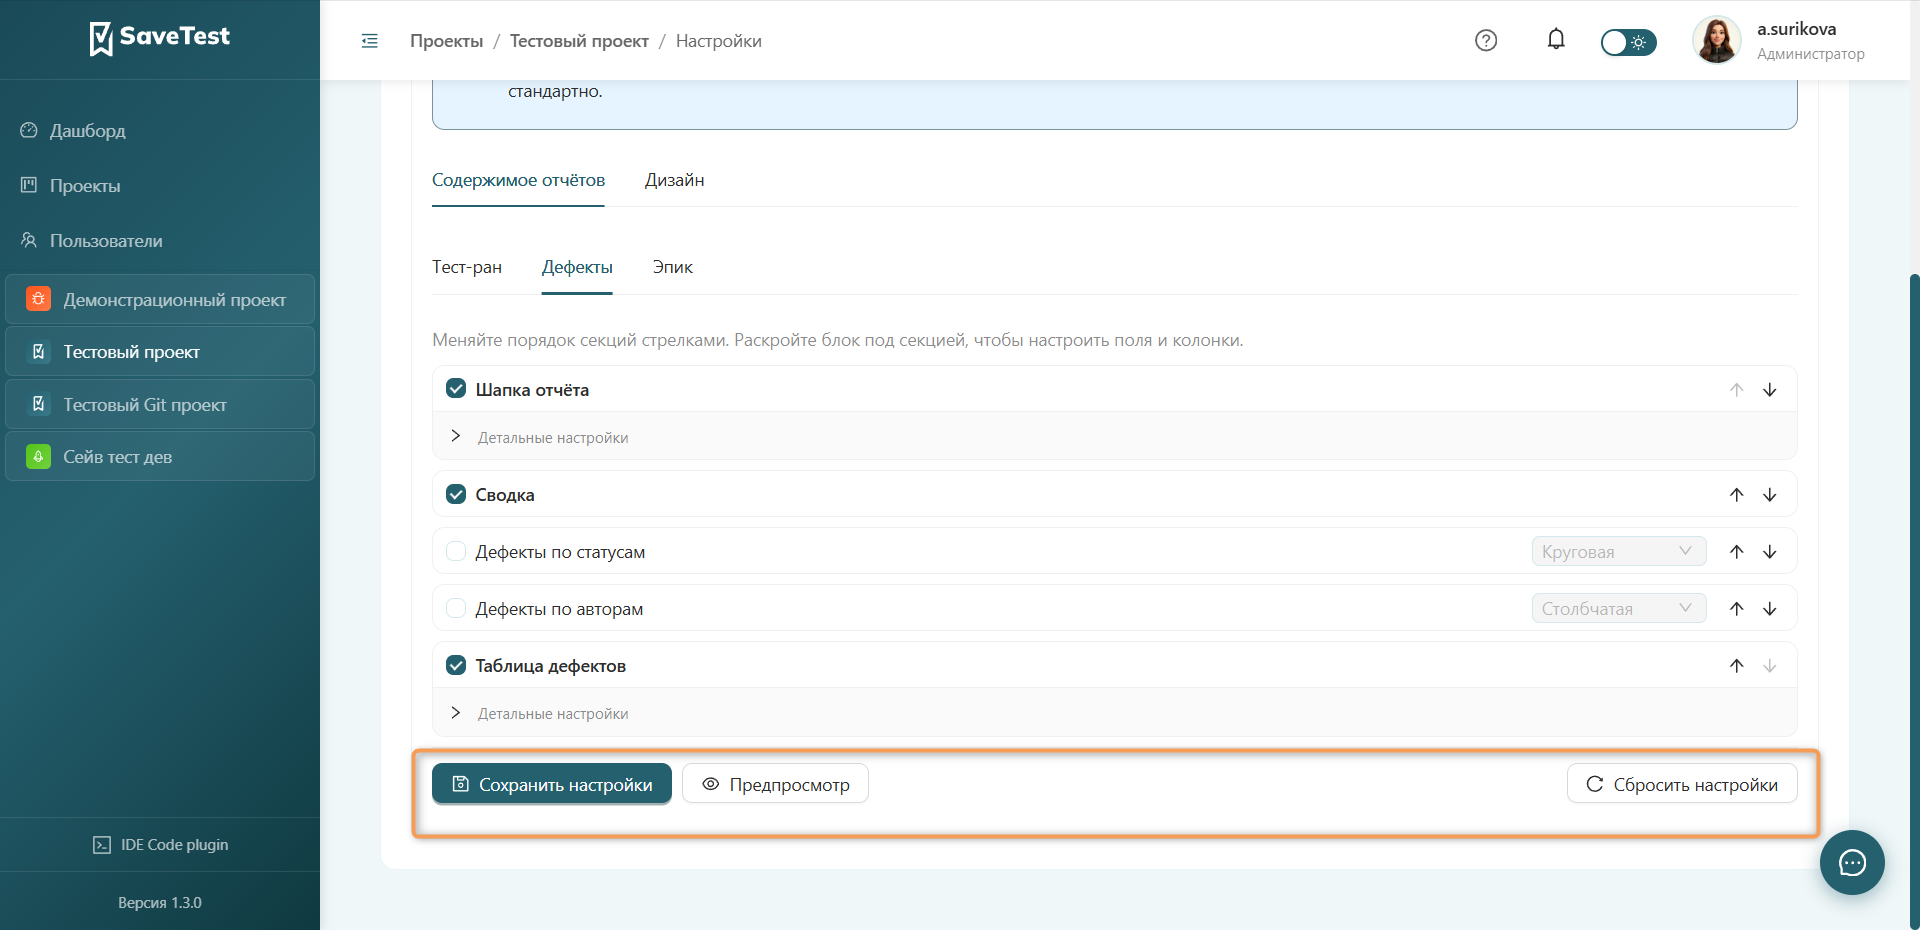This screenshot has width=1920, height=930.
Task: Open notifications bell icon
Action: (x=1556, y=39)
